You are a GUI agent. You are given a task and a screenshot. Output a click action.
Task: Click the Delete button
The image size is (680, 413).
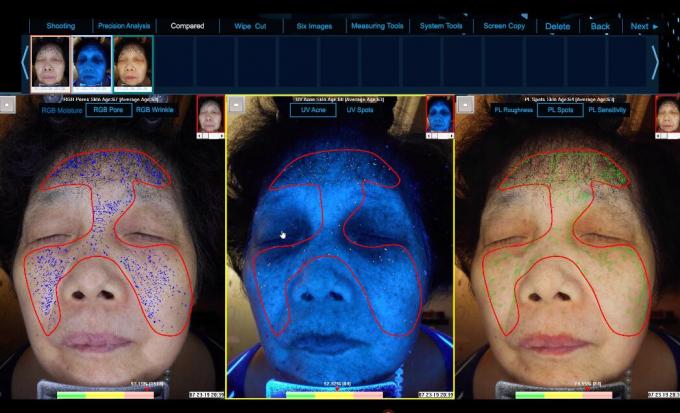pos(558,26)
